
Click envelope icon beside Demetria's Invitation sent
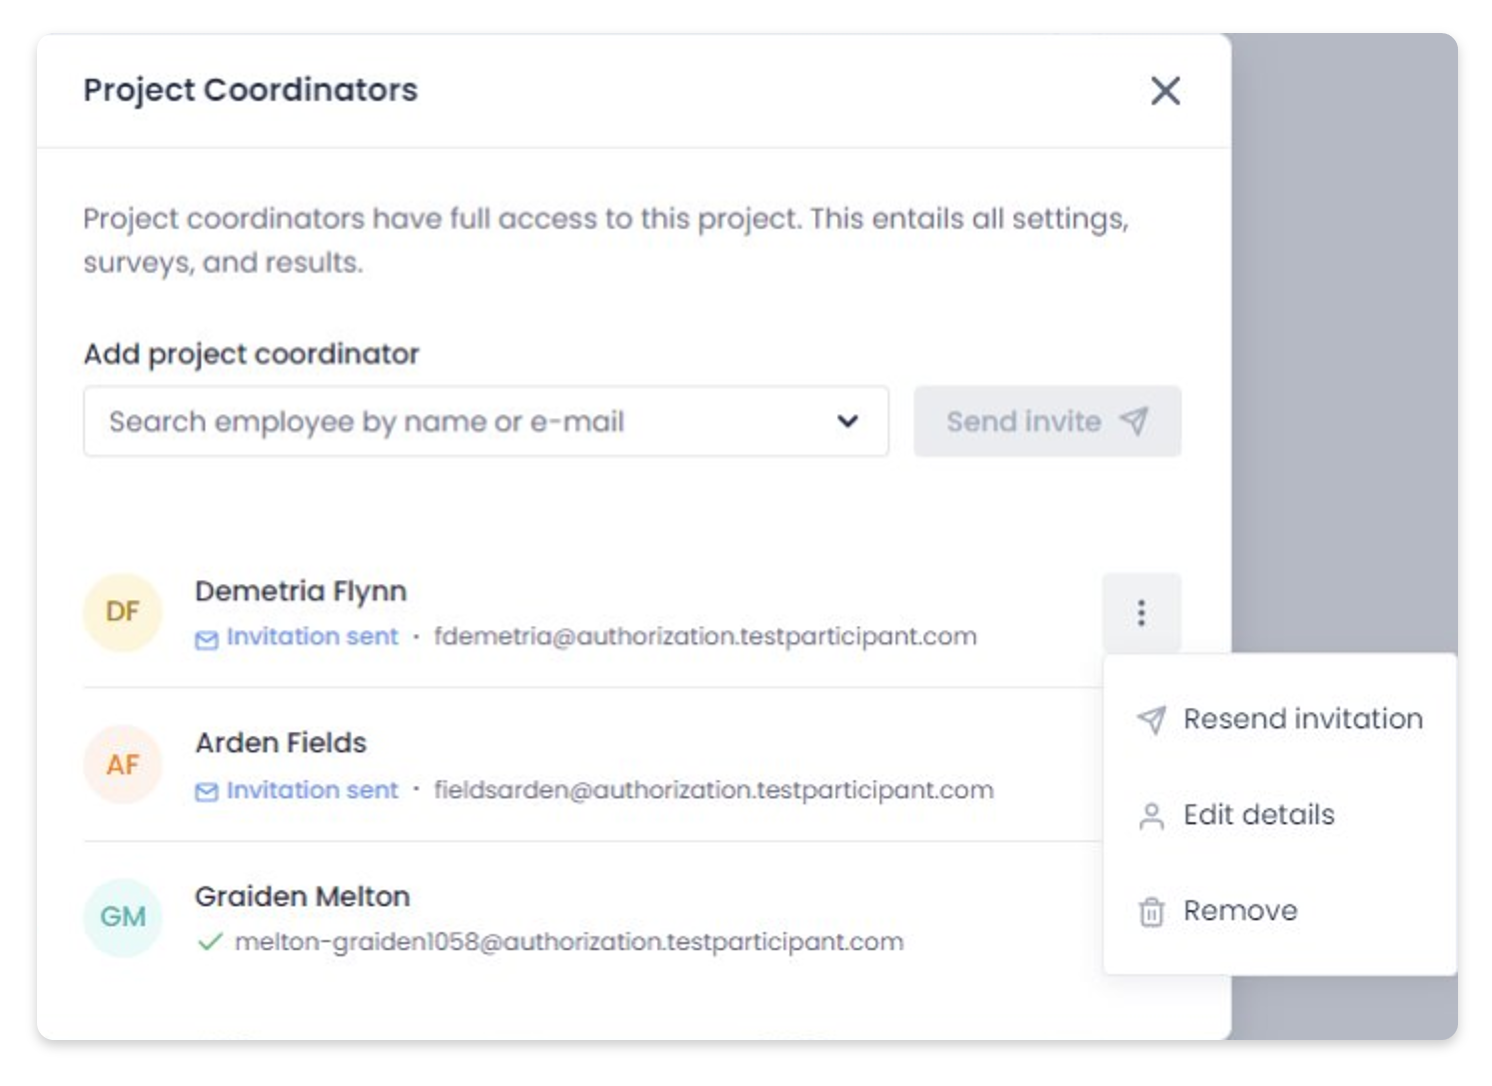207,640
